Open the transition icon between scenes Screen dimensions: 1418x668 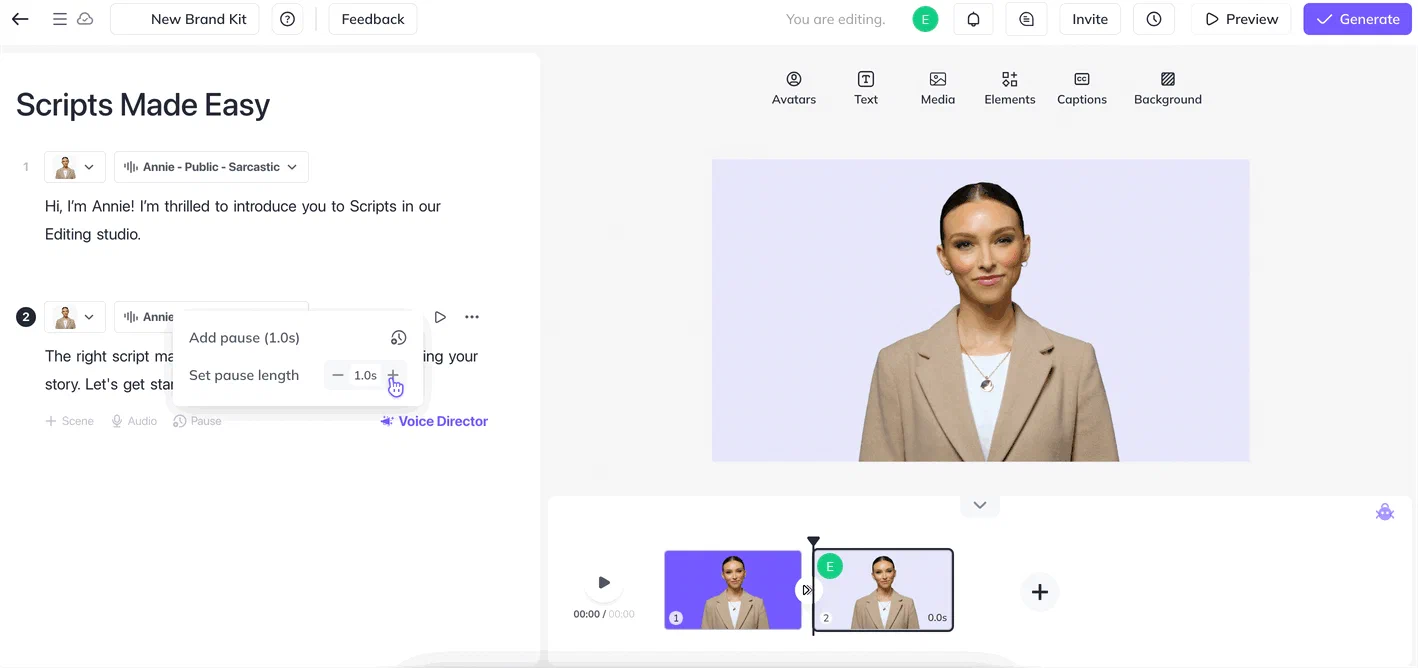click(x=807, y=590)
